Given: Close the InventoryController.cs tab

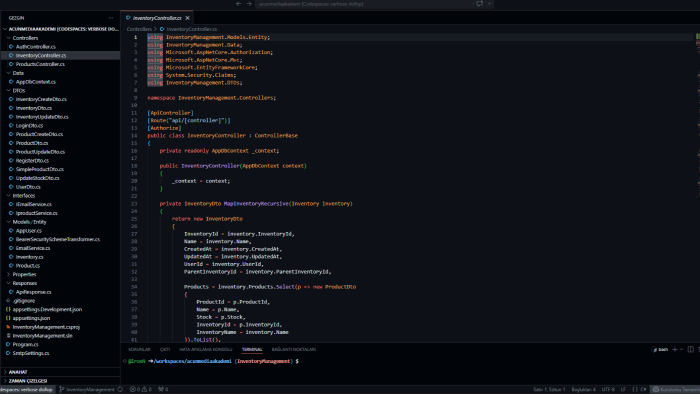Looking at the screenshot, I should [188, 18].
